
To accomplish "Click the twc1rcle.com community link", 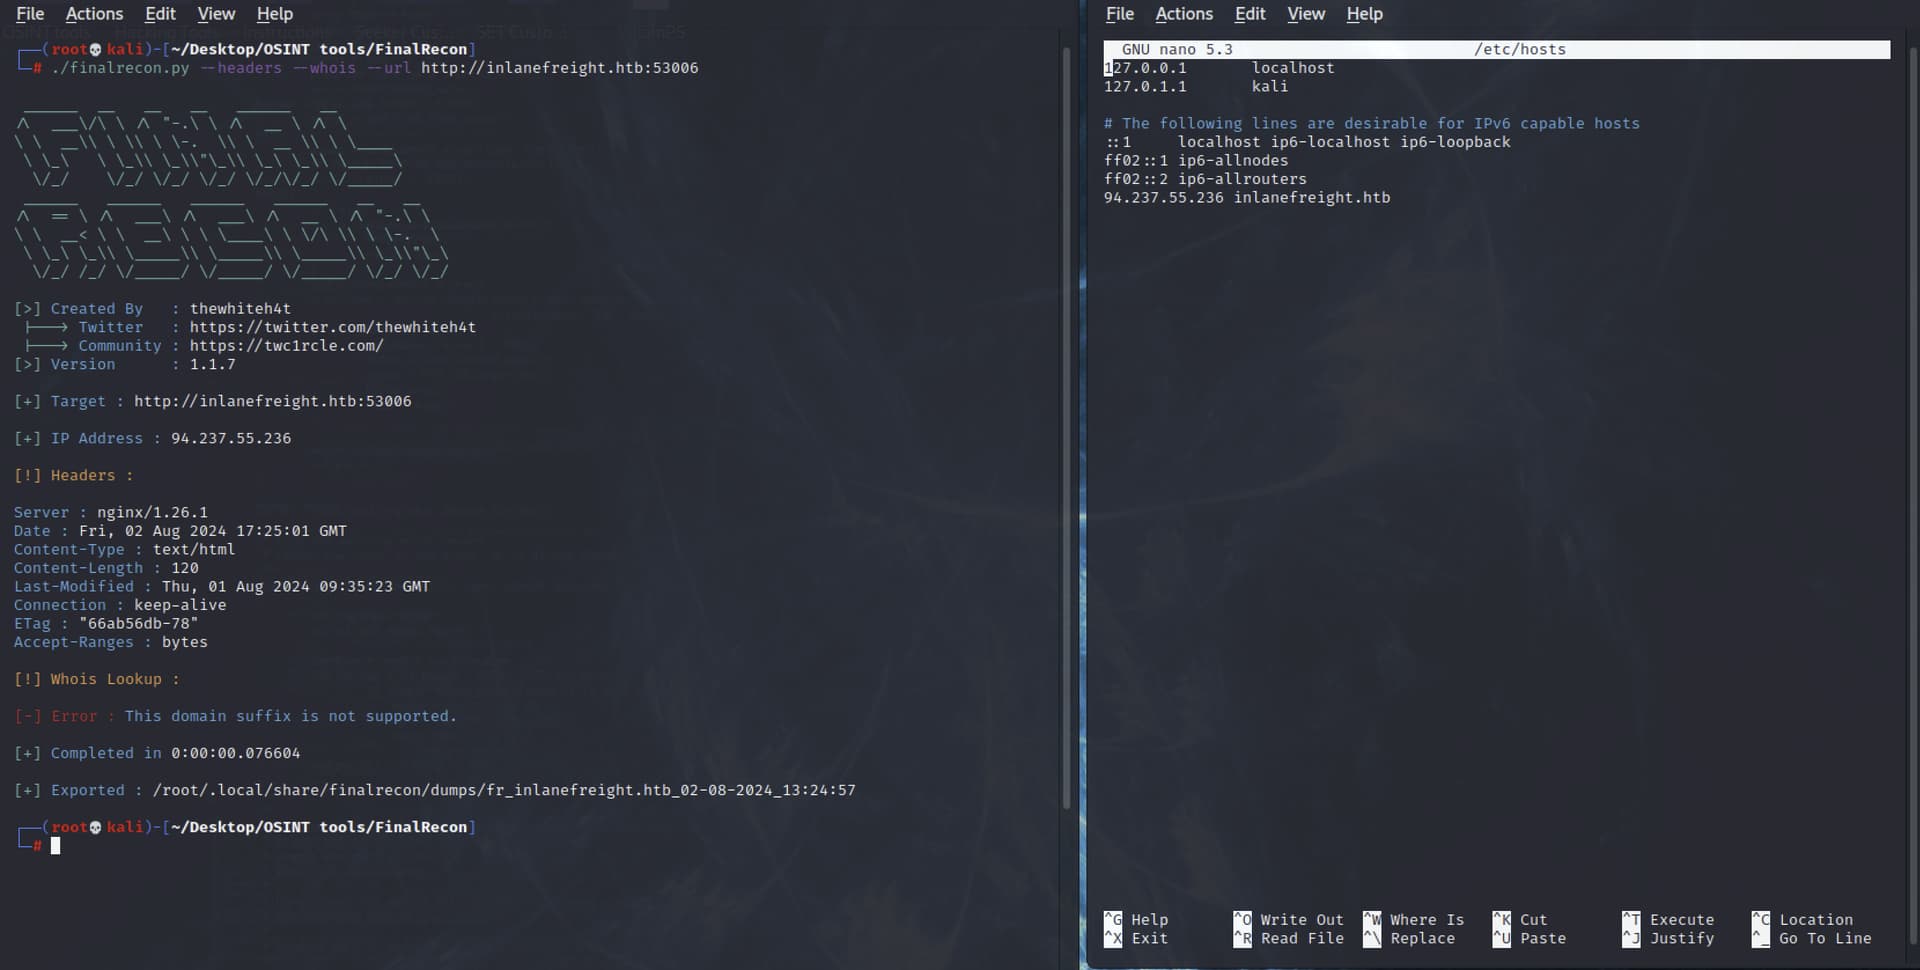I will tap(286, 345).
